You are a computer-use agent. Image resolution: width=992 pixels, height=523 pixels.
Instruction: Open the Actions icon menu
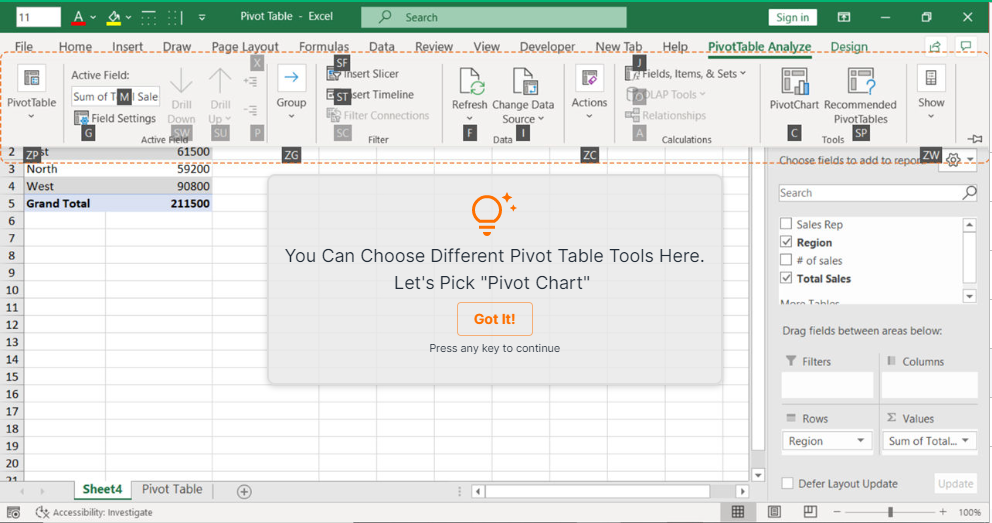(589, 78)
